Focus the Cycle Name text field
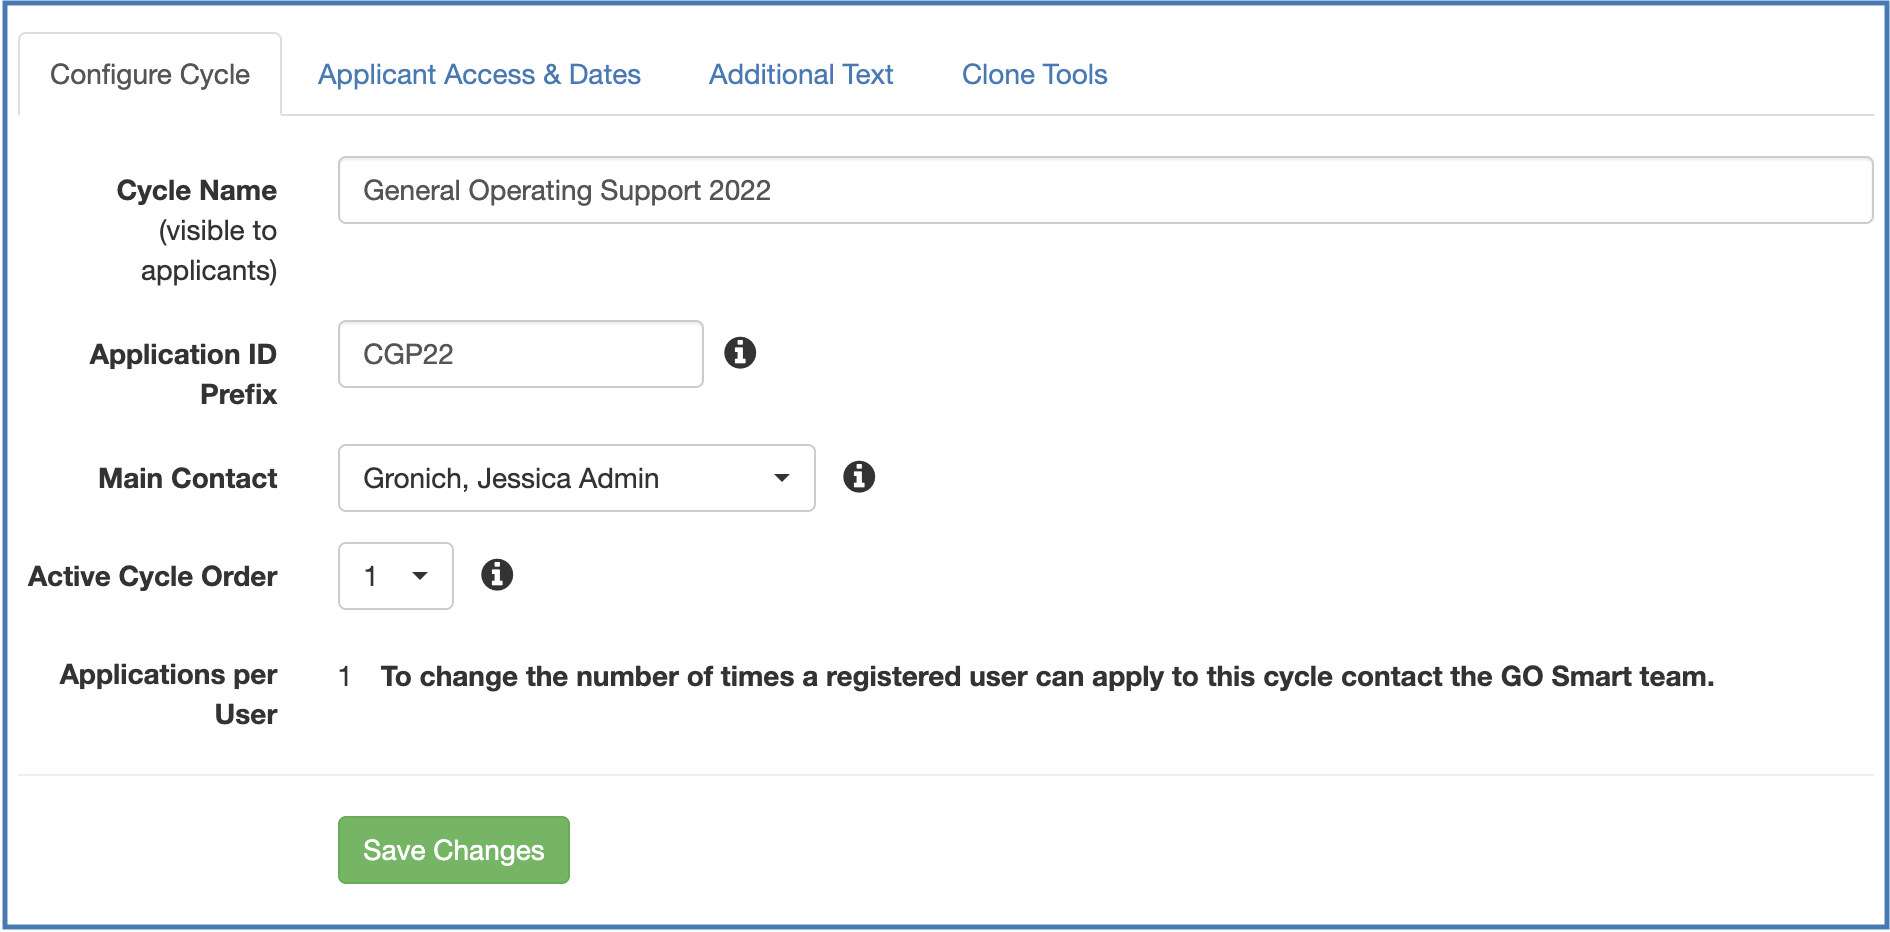The width and height of the screenshot is (1890, 932). click(x=1104, y=190)
